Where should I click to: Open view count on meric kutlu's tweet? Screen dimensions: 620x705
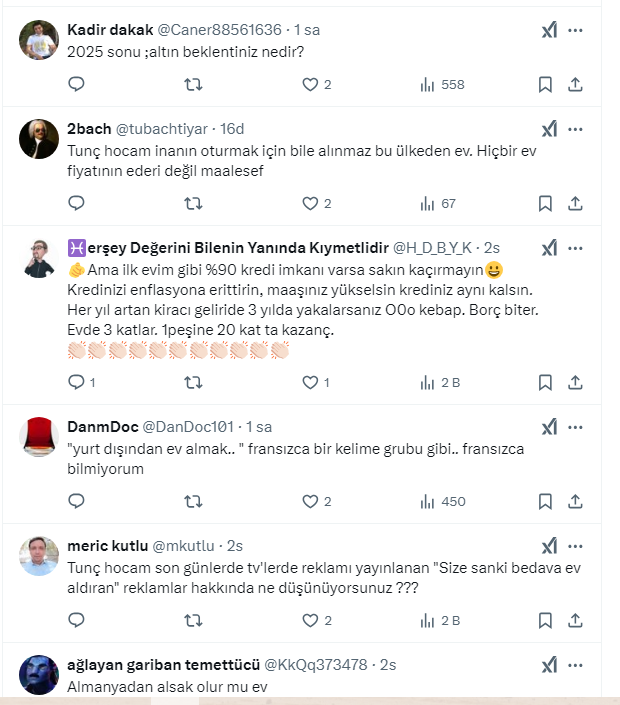click(x=441, y=620)
